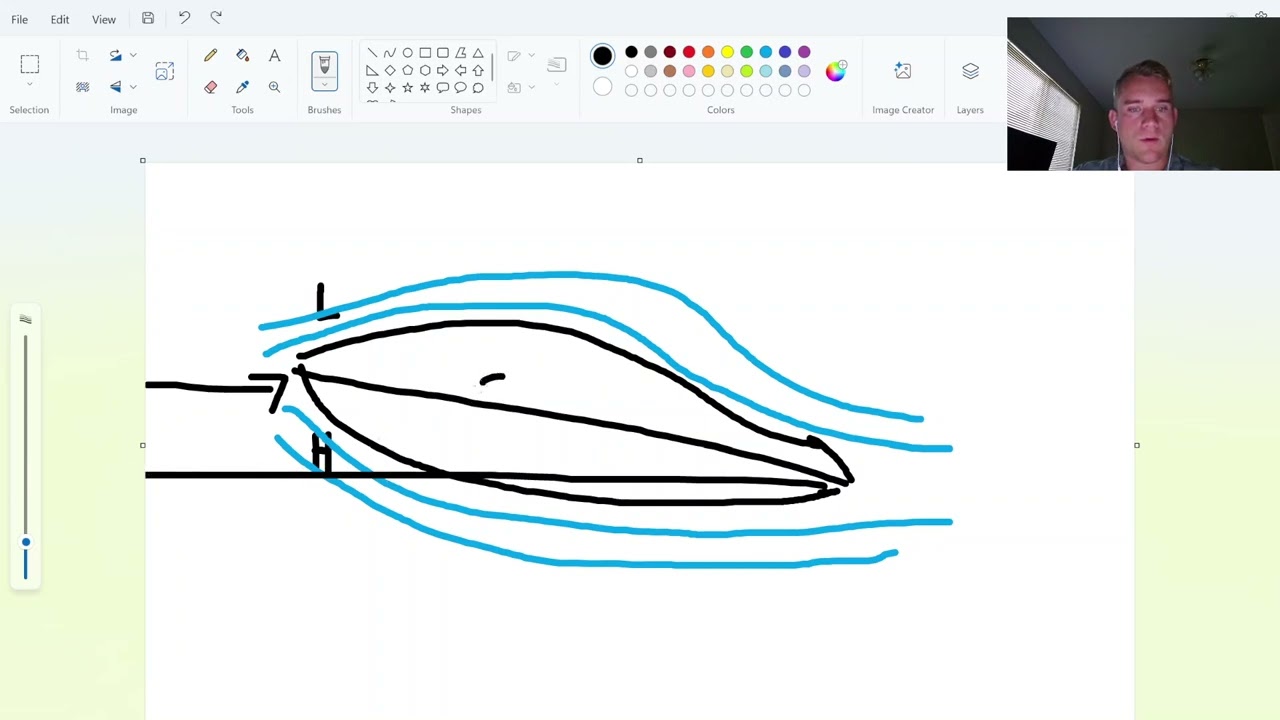Select the Fill bucket tool
Viewport: 1280px width, 720px height.
[x=242, y=56]
